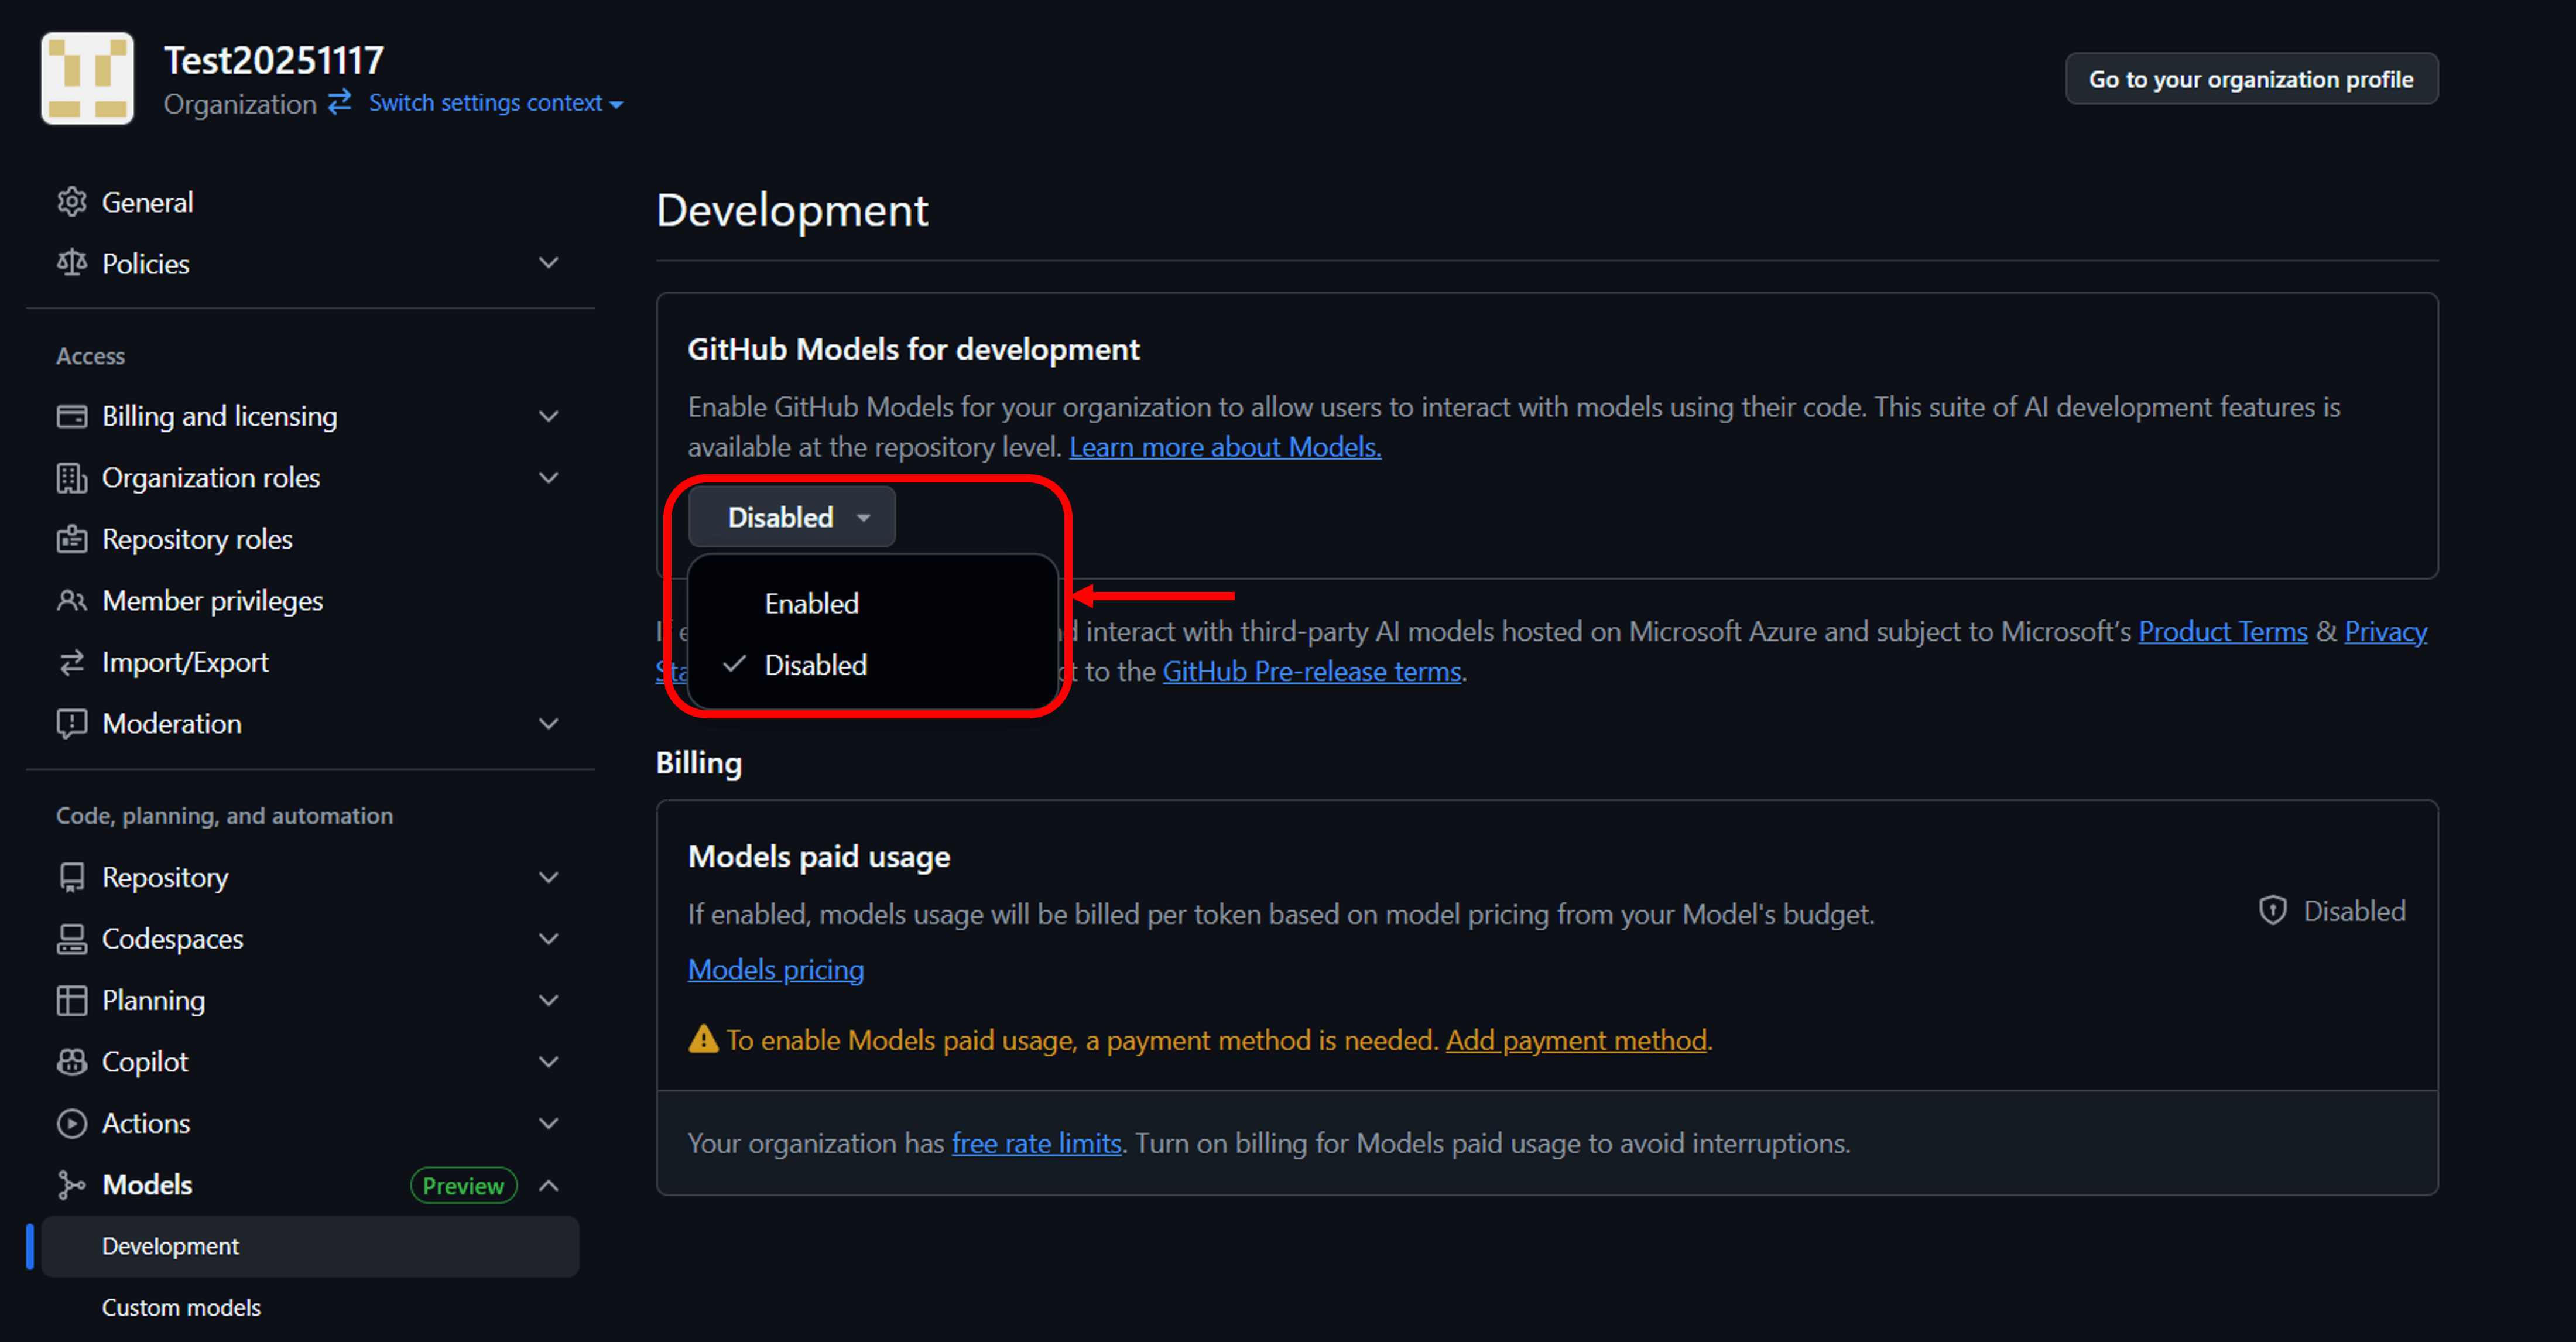Click Go to your organization profile
Viewport: 2576px width, 1342px height.
(x=2250, y=79)
